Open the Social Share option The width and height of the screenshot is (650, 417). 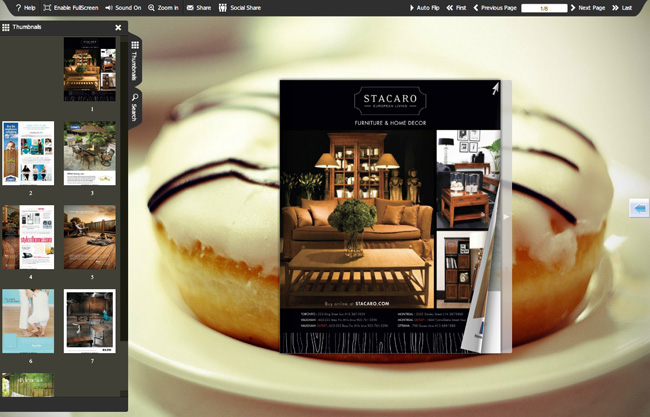[240, 7]
